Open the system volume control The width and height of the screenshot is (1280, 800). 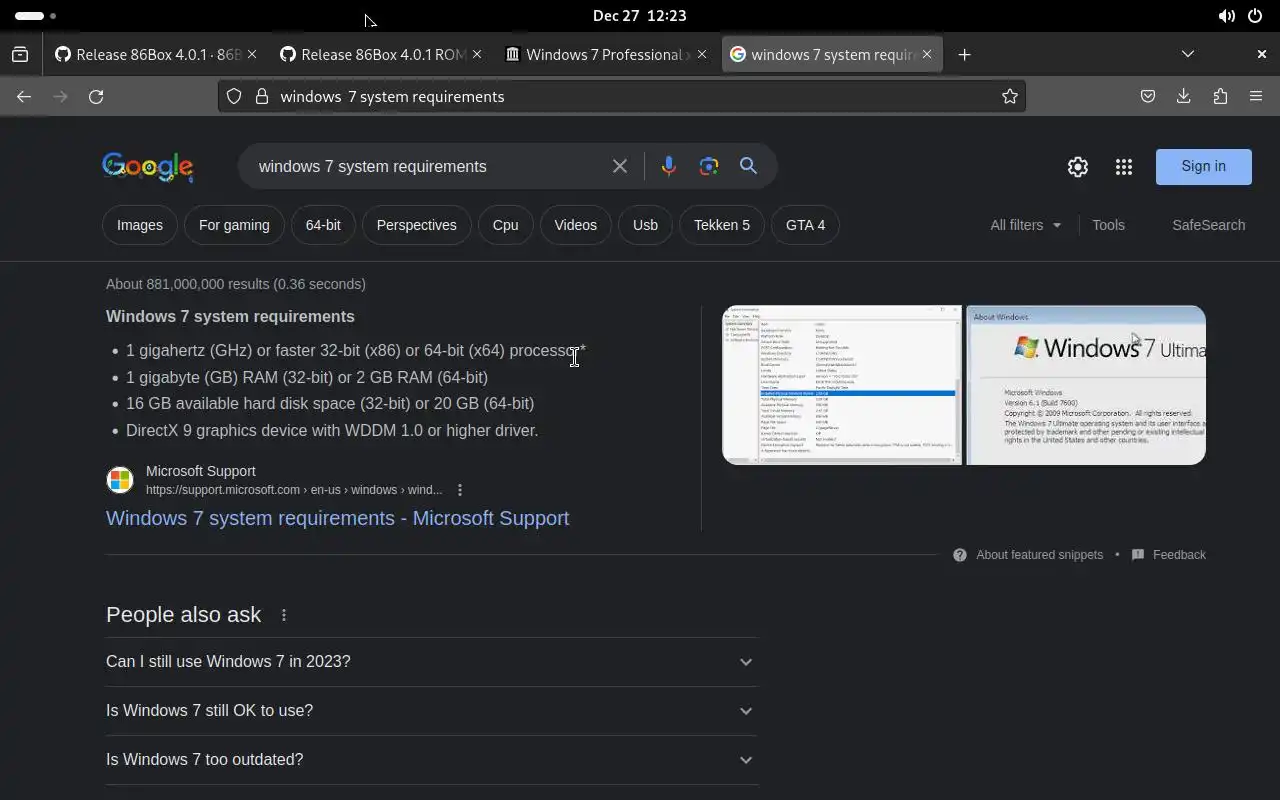click(1226, 16)
